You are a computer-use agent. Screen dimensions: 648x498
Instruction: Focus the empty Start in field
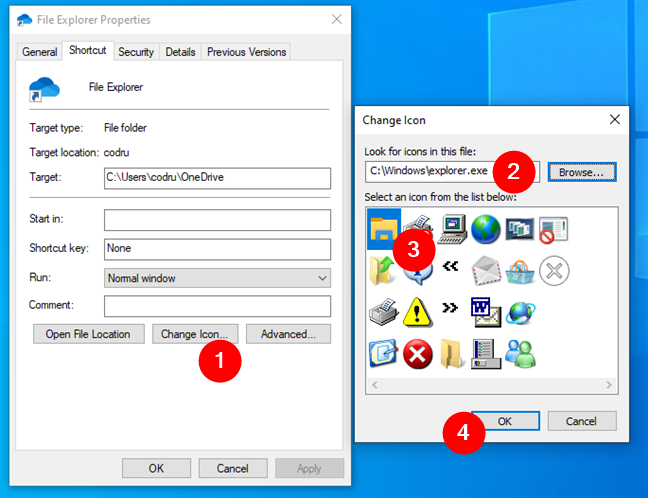click(x=217, y=219)
